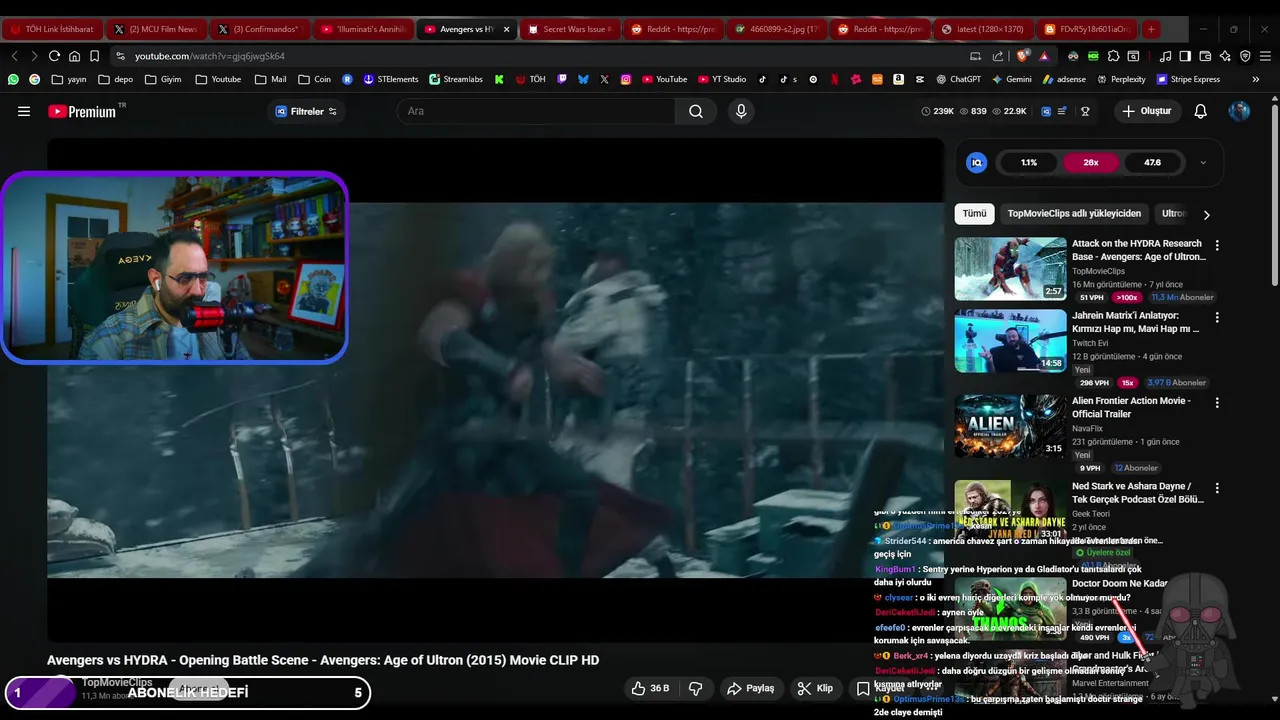Switch to Illuminati's Annihilation tab
This screenshot has height=720, width=1280.
pyautogui.click(x=363, y=29)
